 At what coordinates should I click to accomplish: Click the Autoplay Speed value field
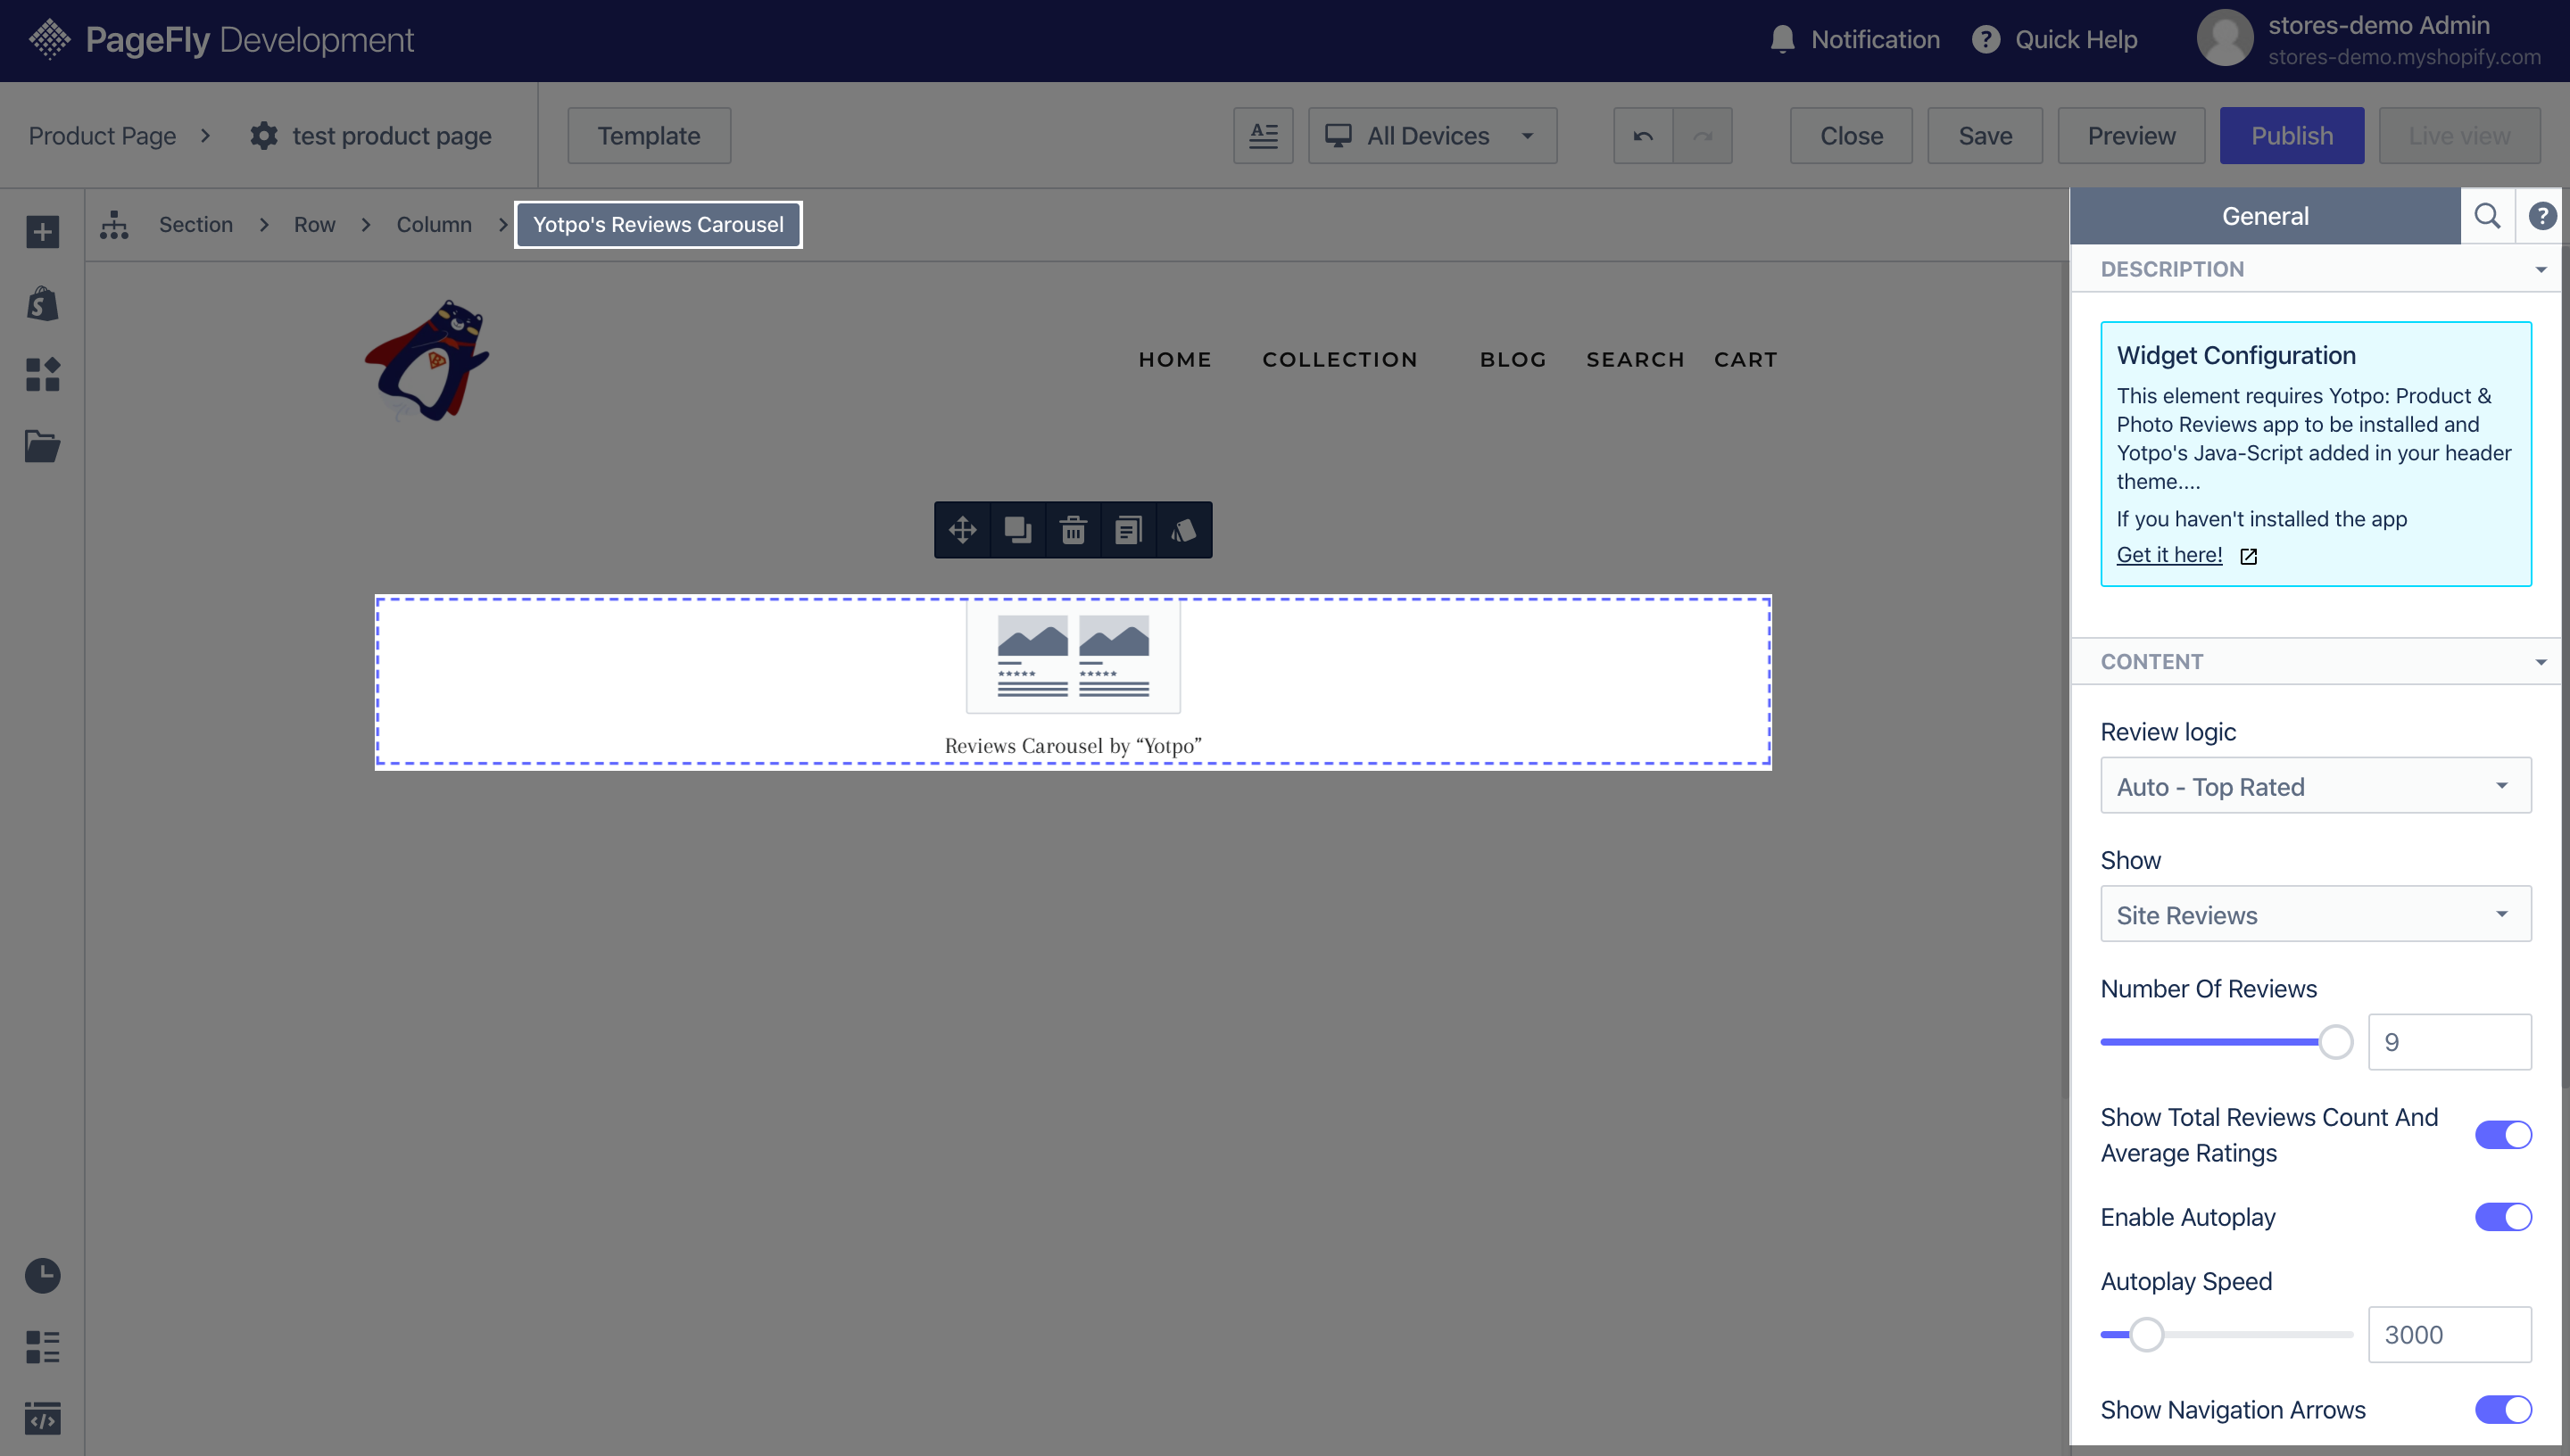[2449, 1334]
